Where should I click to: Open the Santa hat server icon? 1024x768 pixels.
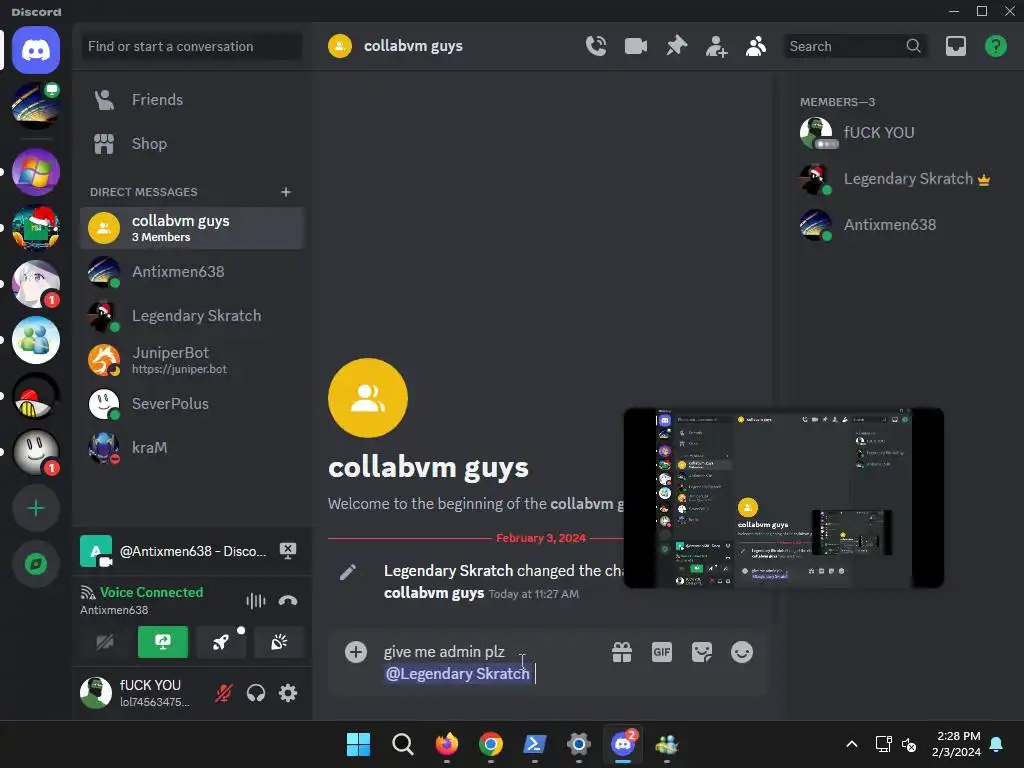click(x=36, y=228)
